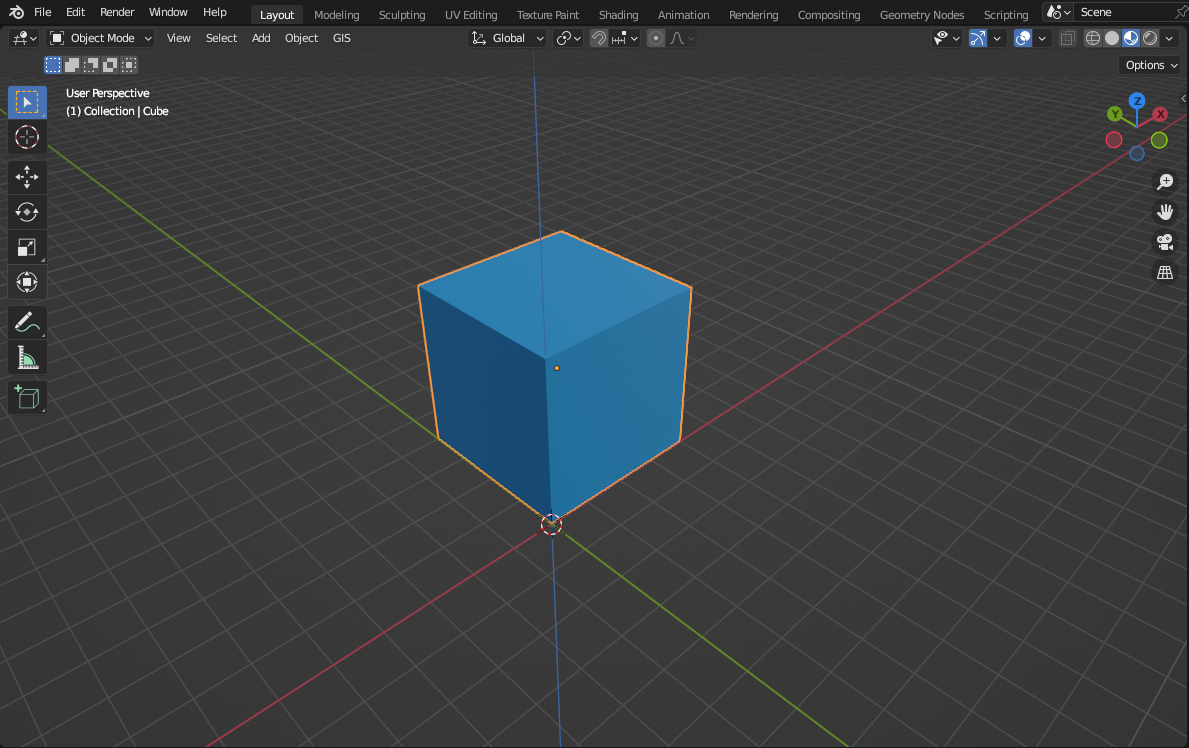This screenshot has width=1189, height=748.
Task: Select the Move tool
Action: tap(27, 177)
